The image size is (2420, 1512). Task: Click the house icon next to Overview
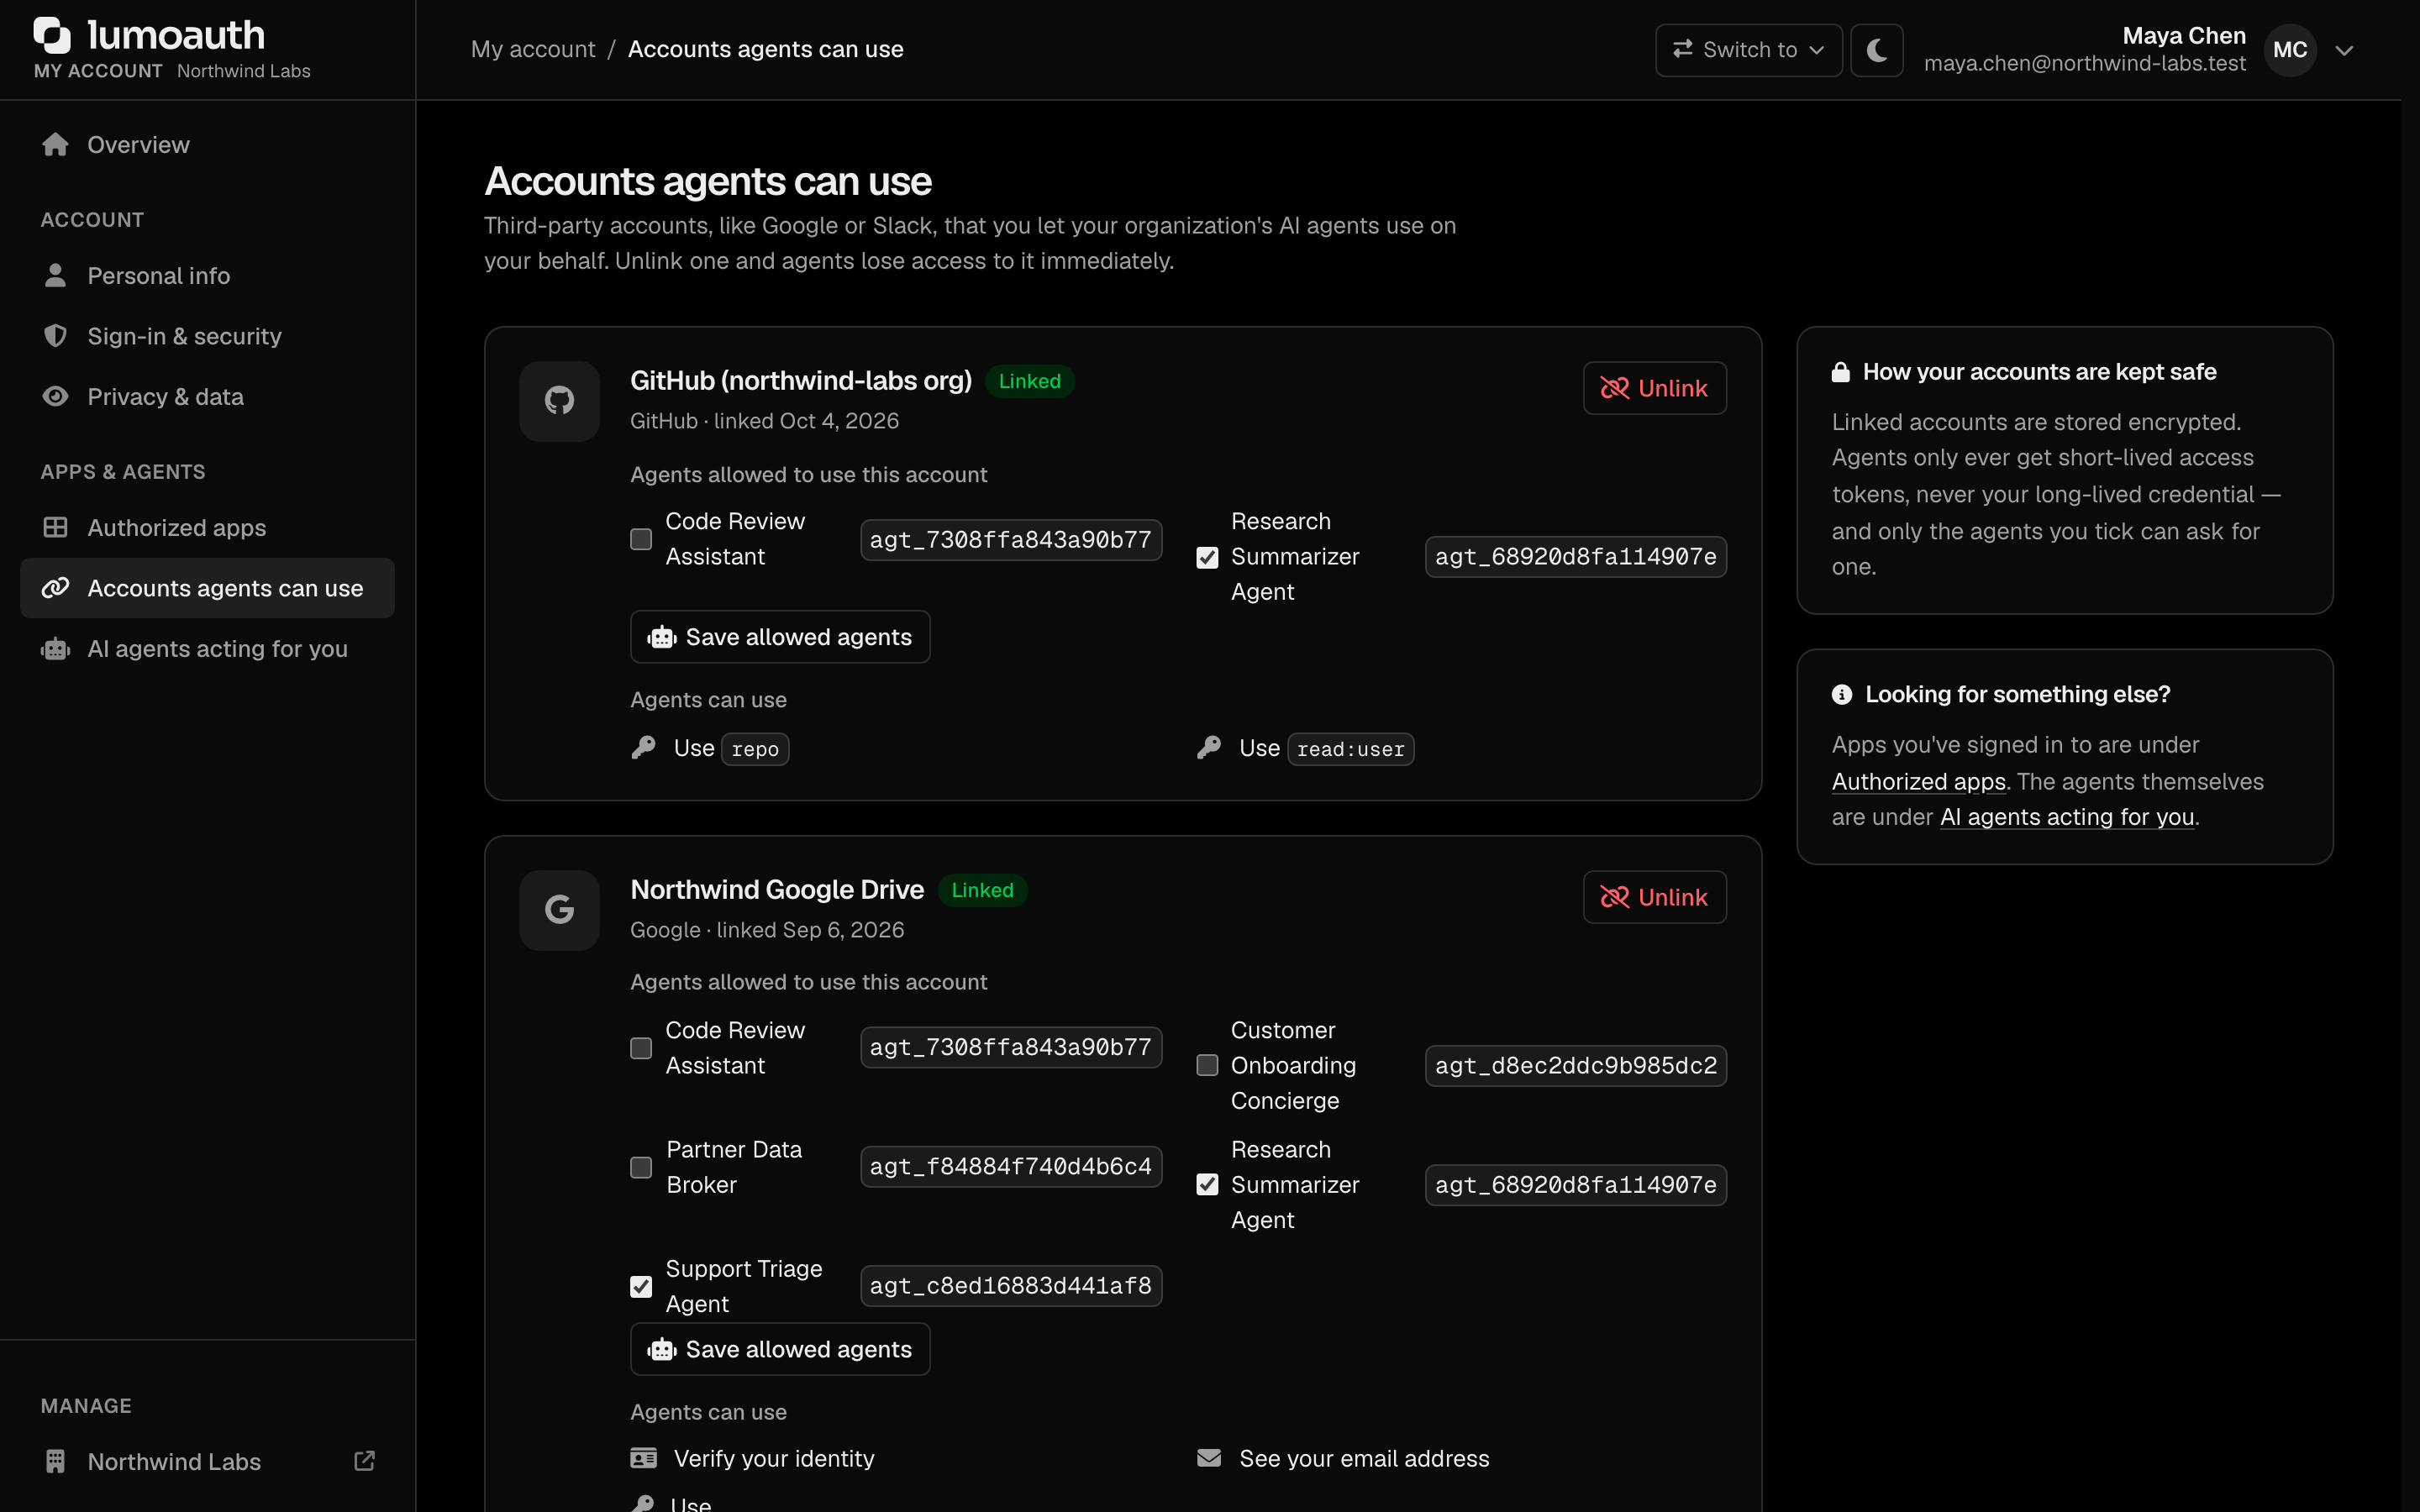[x=55, y=144]
